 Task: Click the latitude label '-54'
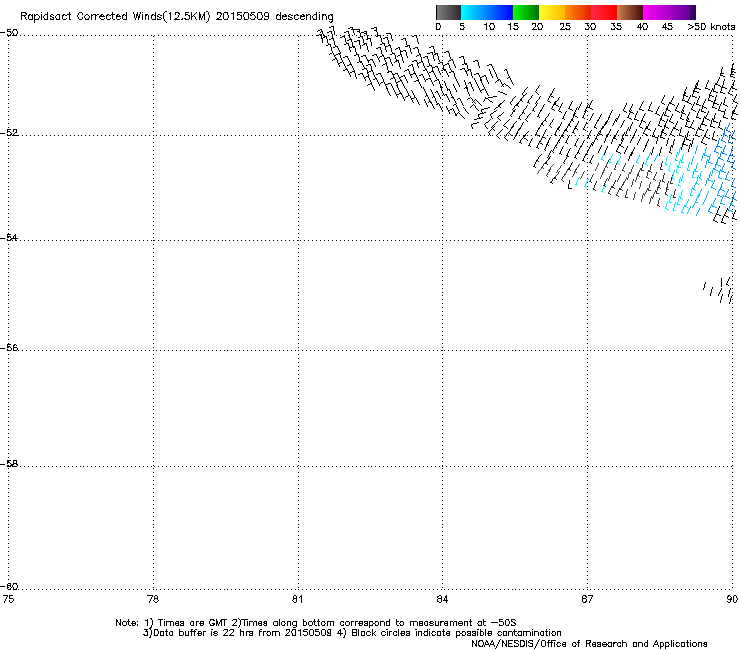coord(9,237)
